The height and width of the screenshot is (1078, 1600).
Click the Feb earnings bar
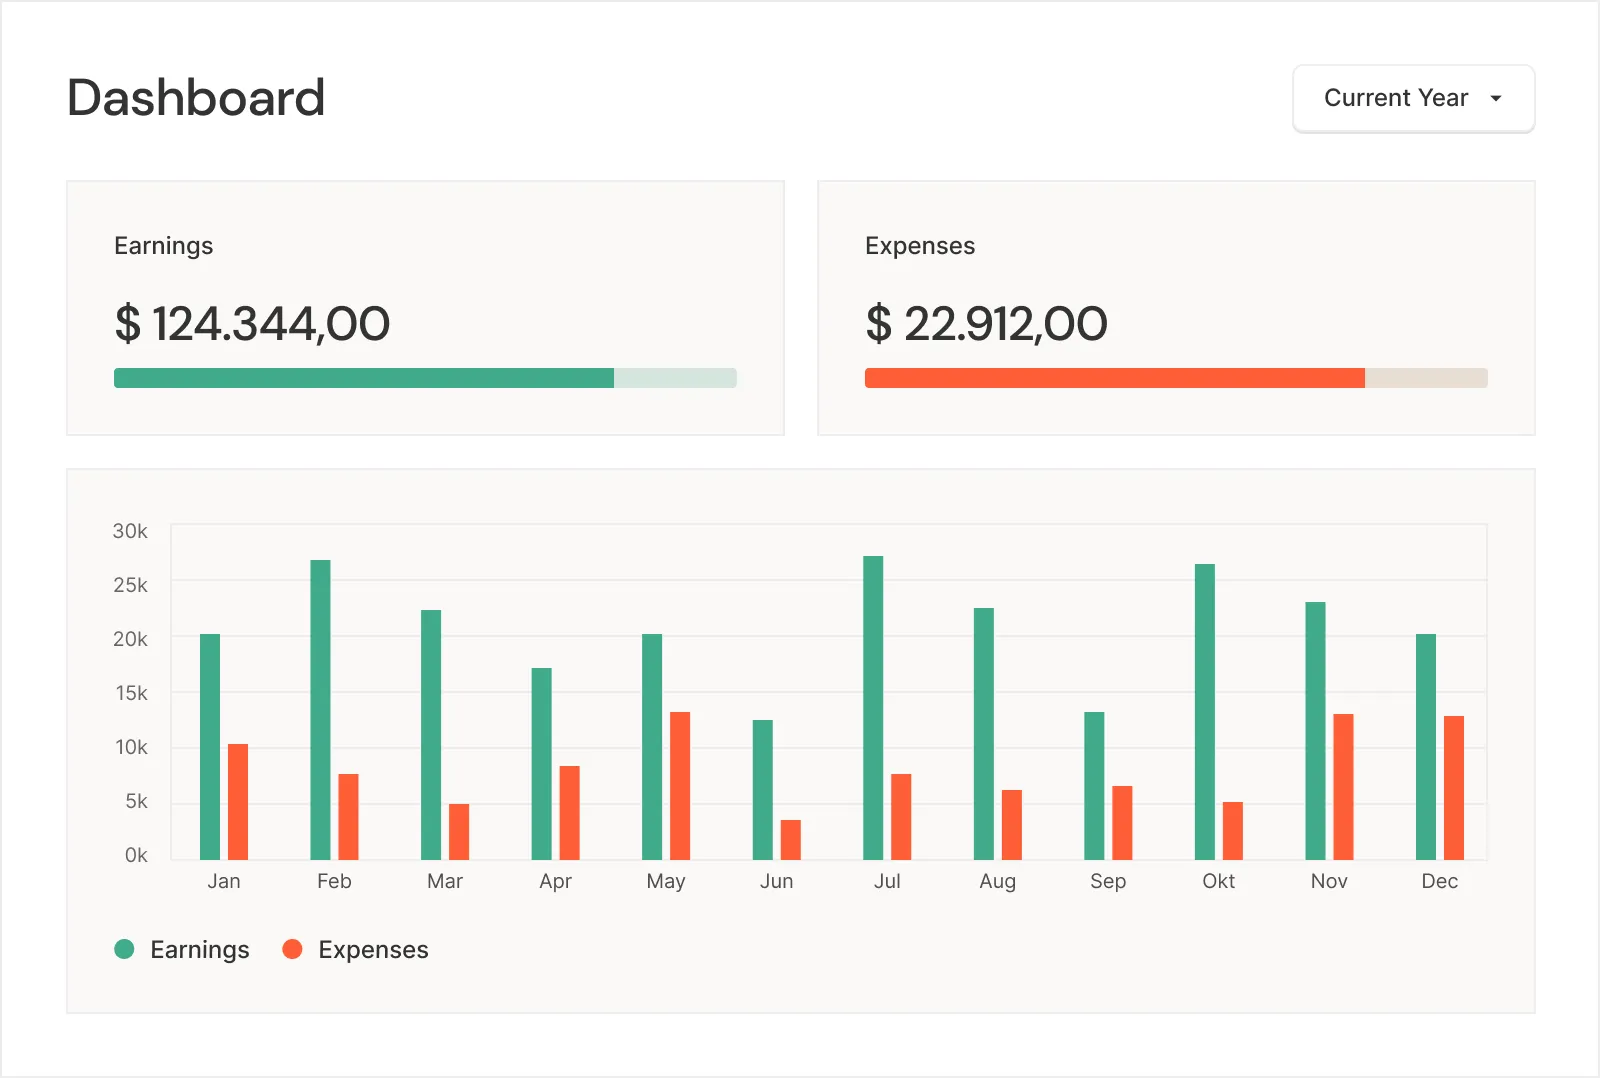[320, 710]
